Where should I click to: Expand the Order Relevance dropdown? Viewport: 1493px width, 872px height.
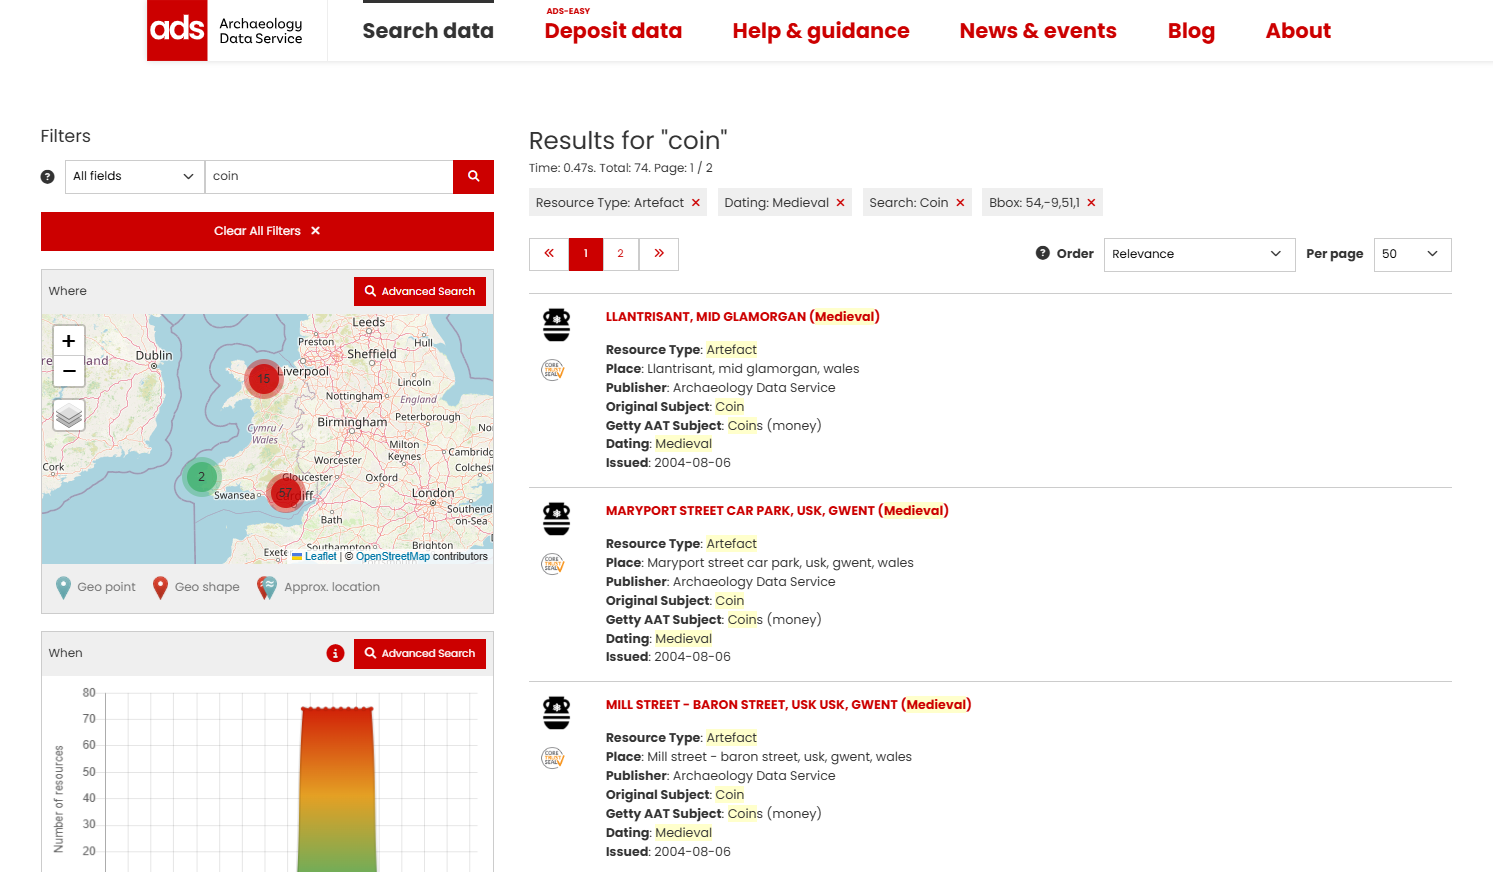1198,254
